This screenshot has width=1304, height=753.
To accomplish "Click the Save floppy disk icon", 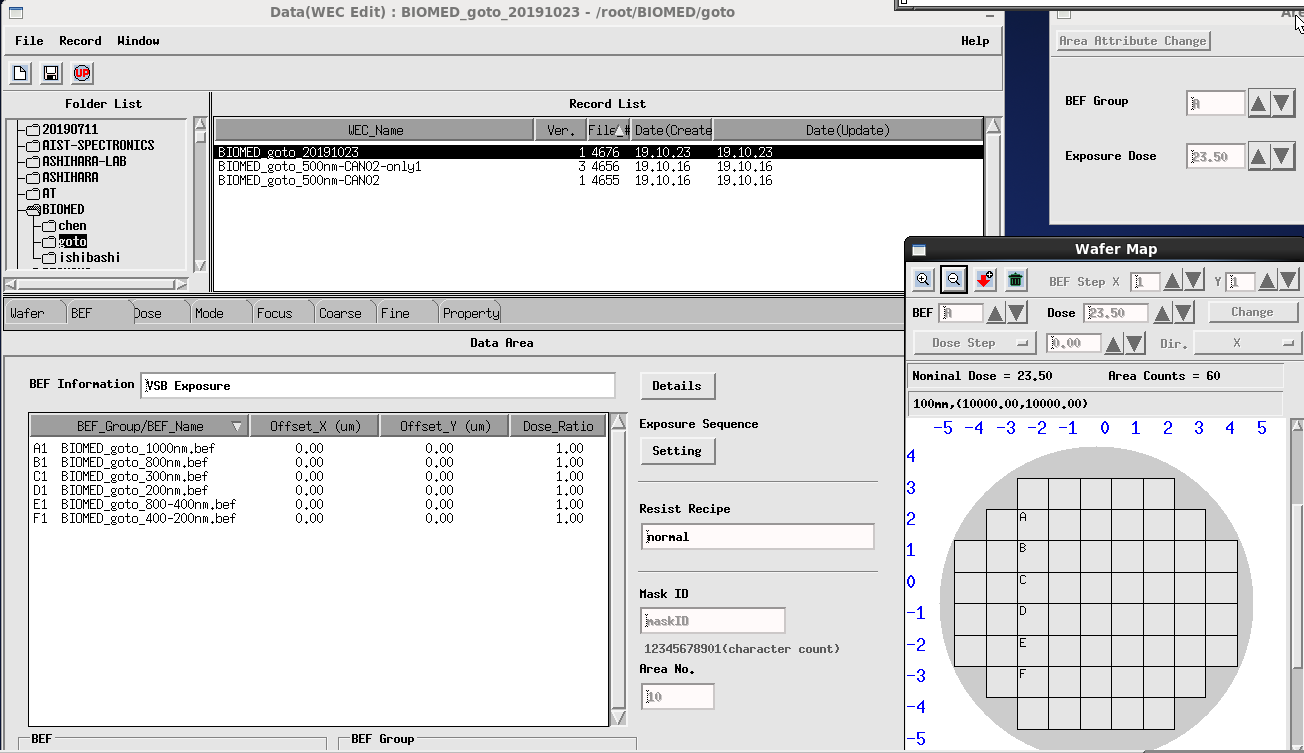I will [x=51, y=73].
